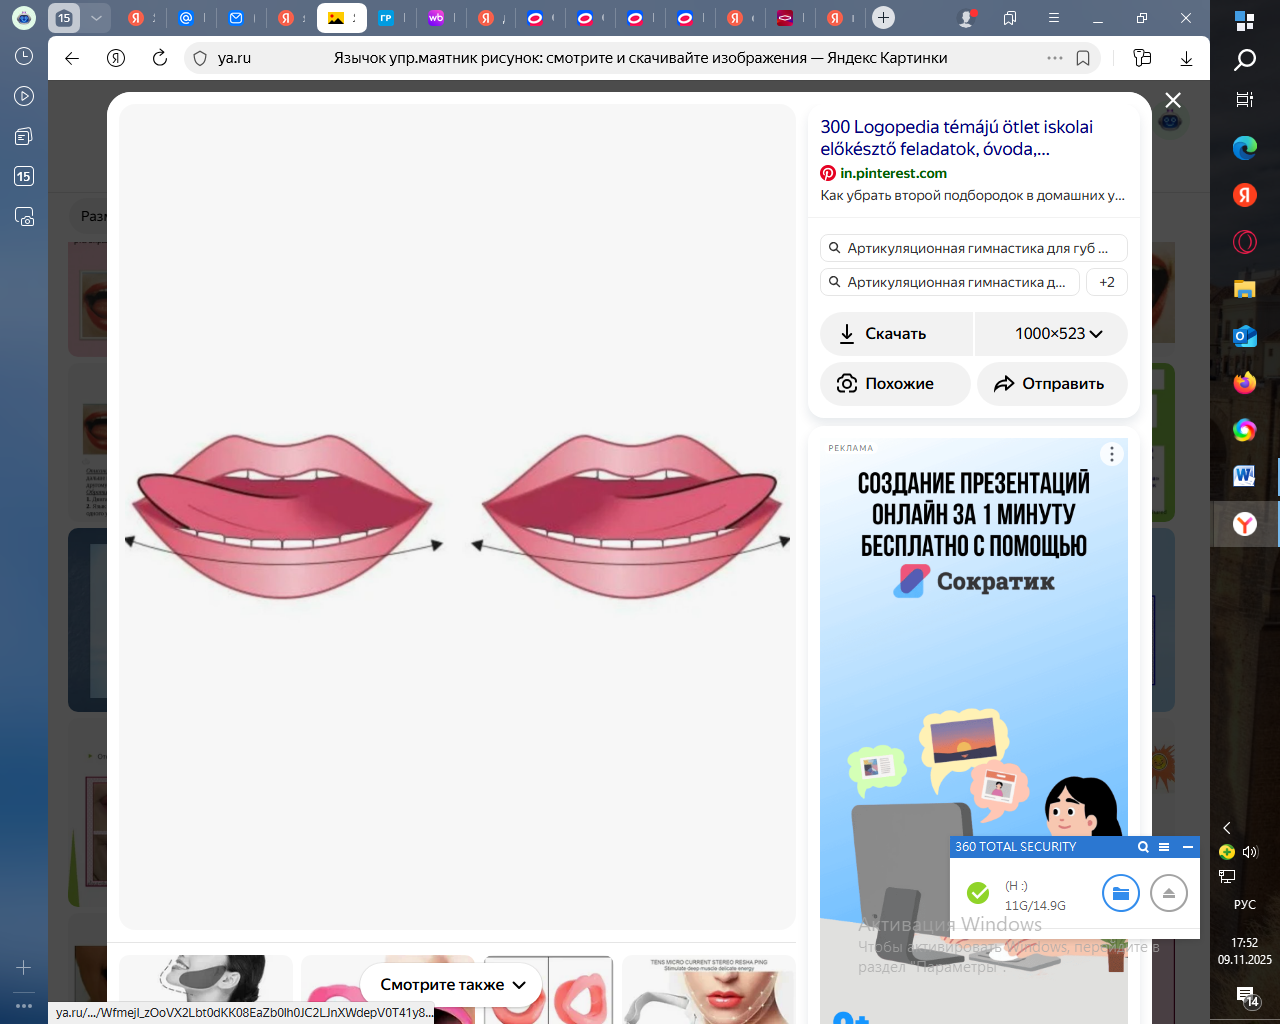The height and width of the screenshot is (1024, 1280).
Task: Open the downloads arrow icon in the toolbar
Action: [1186, 58]
